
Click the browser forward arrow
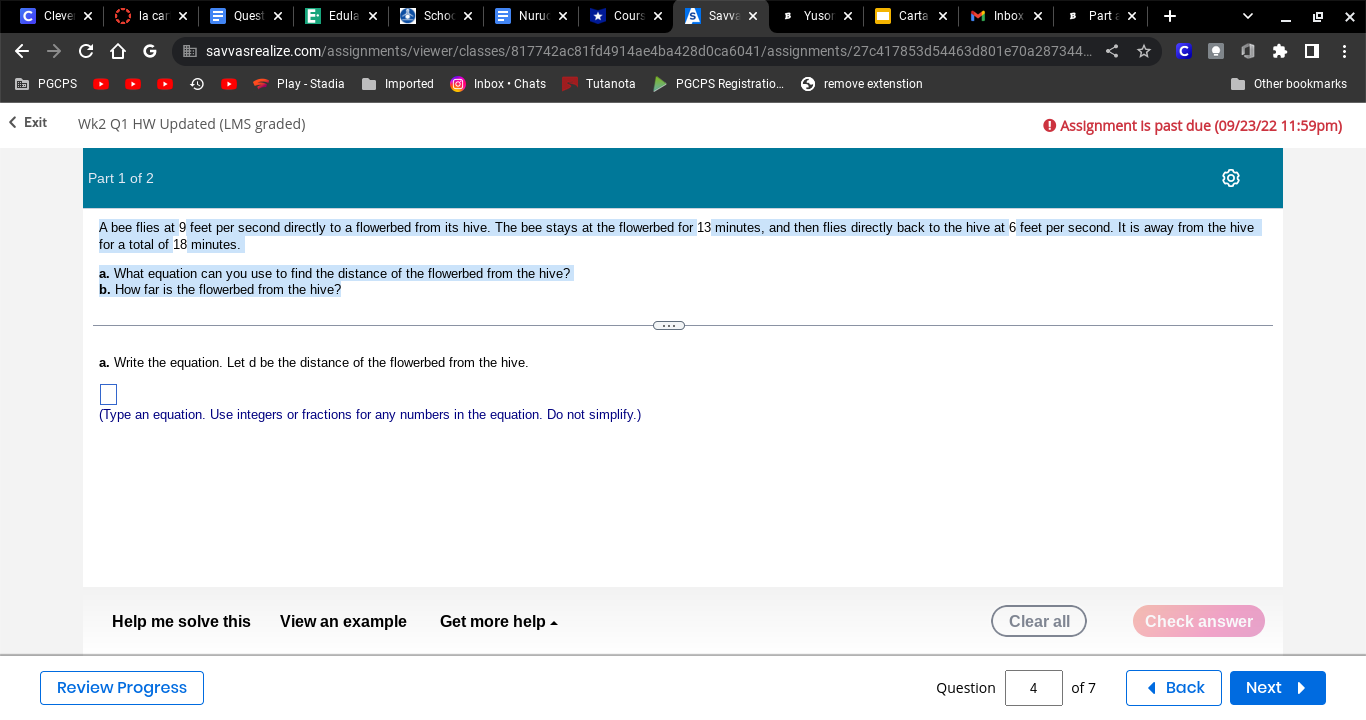tap(54, 51)
